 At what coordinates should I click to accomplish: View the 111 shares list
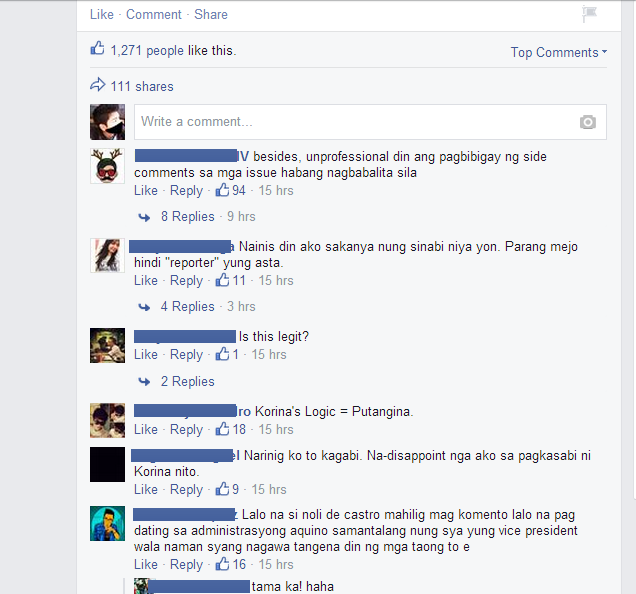142,86
